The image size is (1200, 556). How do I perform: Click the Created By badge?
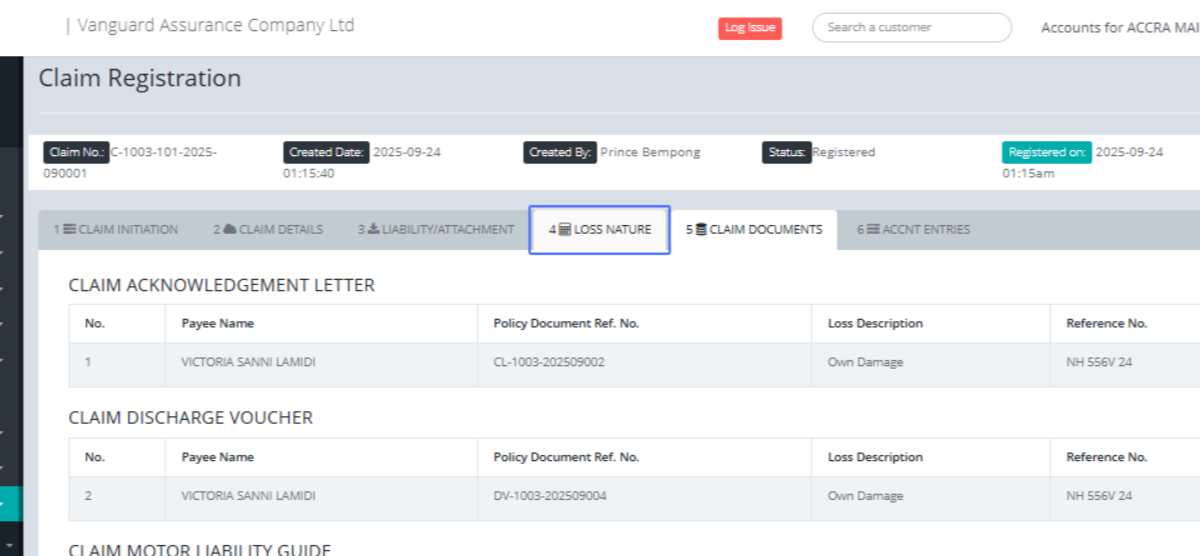tap(559, 153)
